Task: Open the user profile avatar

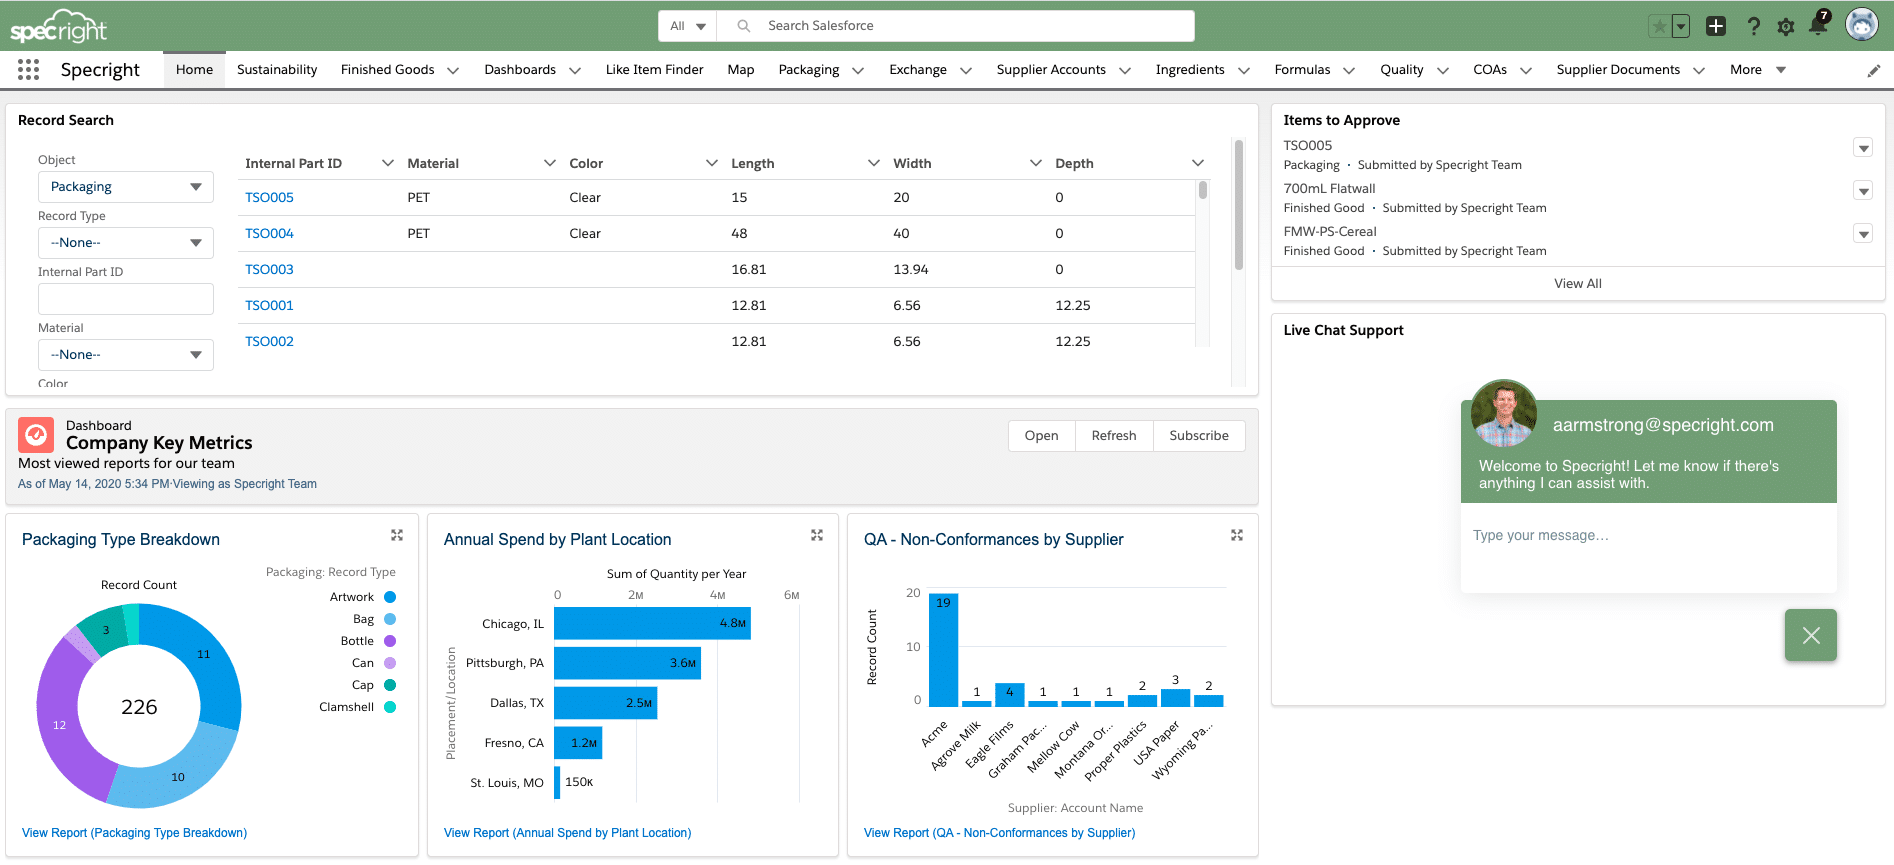Action: [1862, 25]
